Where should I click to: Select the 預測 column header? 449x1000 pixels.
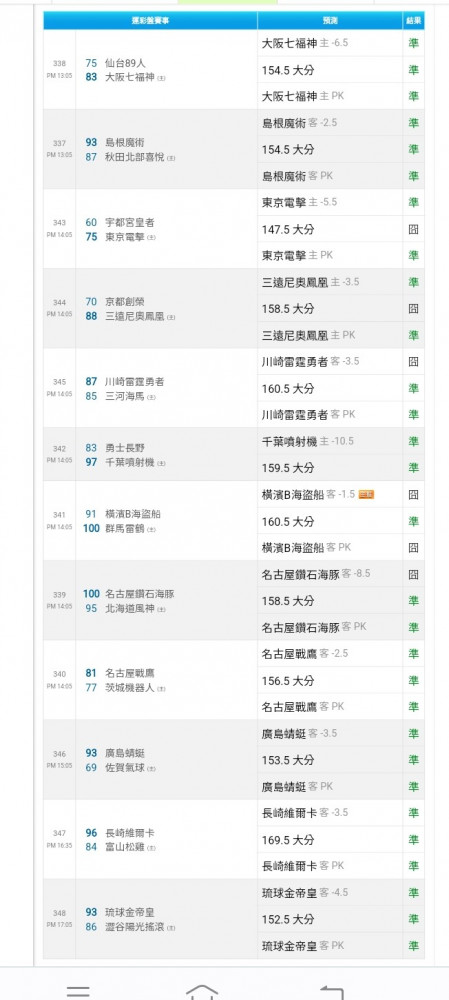330,20
